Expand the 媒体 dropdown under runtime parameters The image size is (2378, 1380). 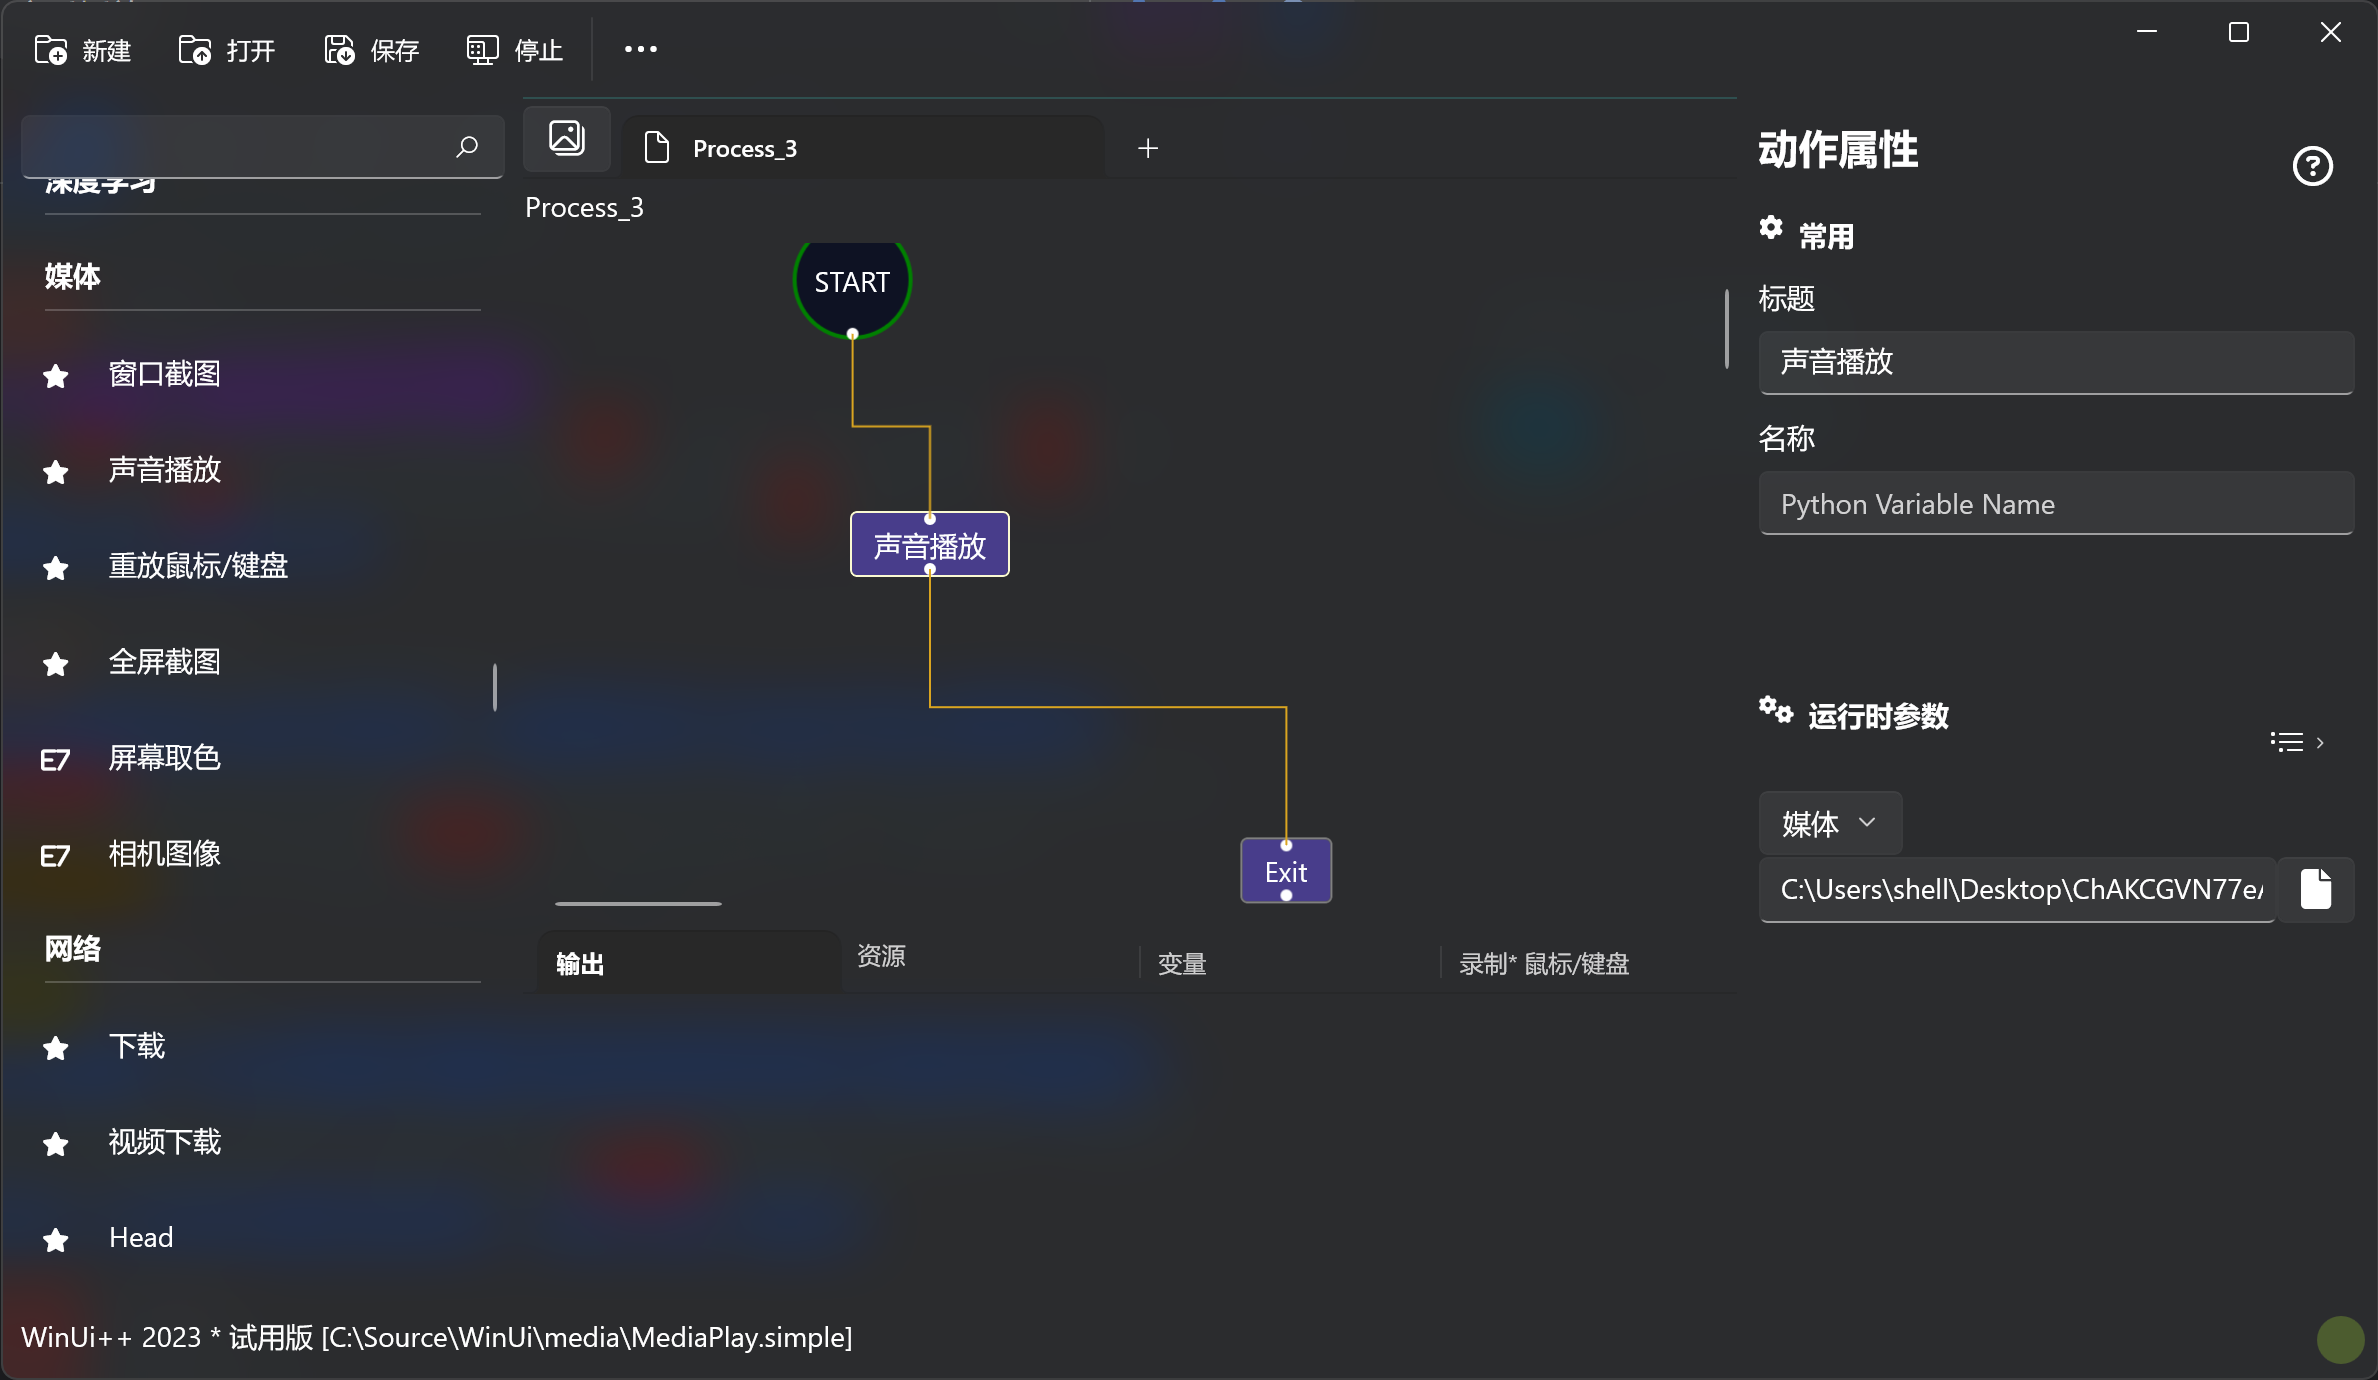click(1829, 823)
